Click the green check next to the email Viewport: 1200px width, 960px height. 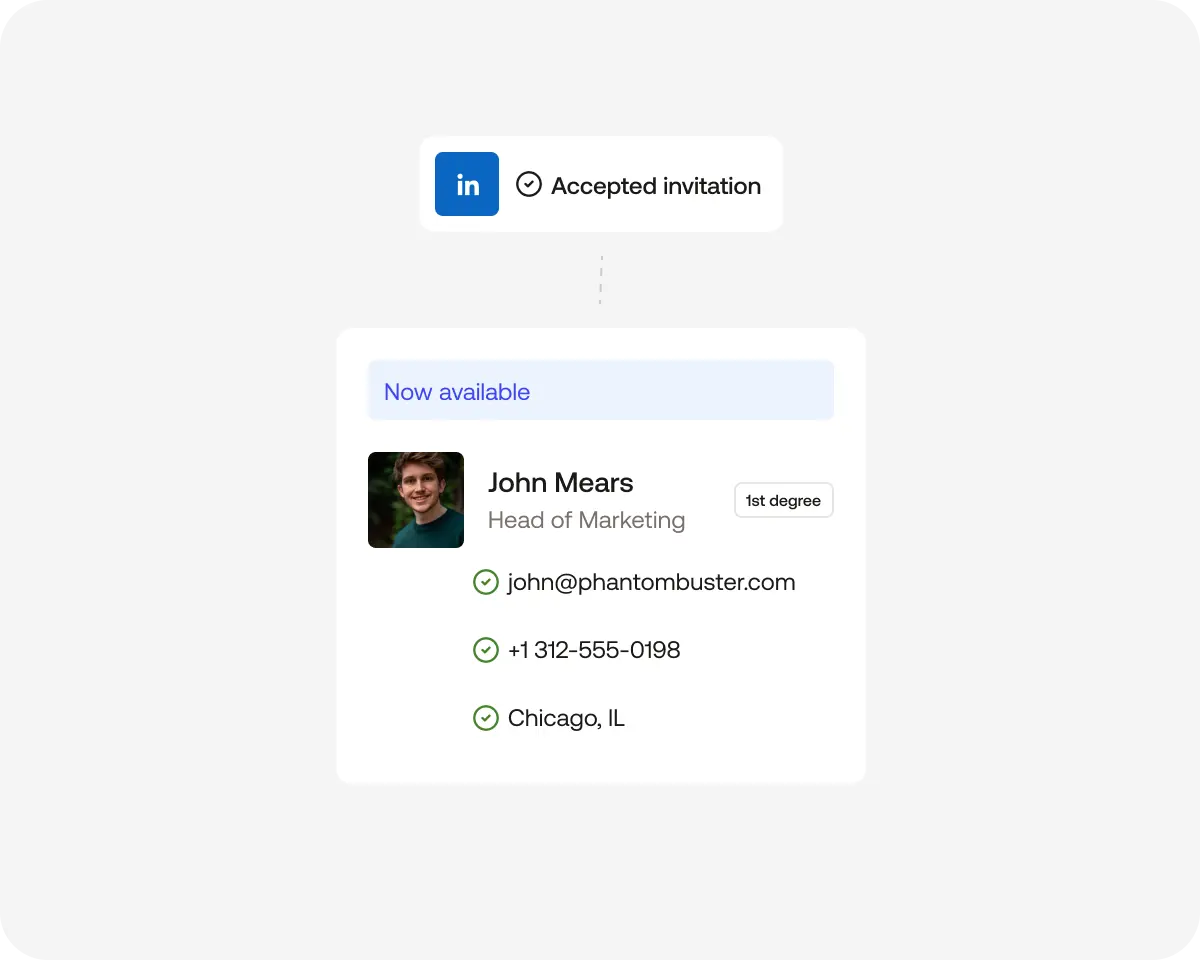pos(485,582)
